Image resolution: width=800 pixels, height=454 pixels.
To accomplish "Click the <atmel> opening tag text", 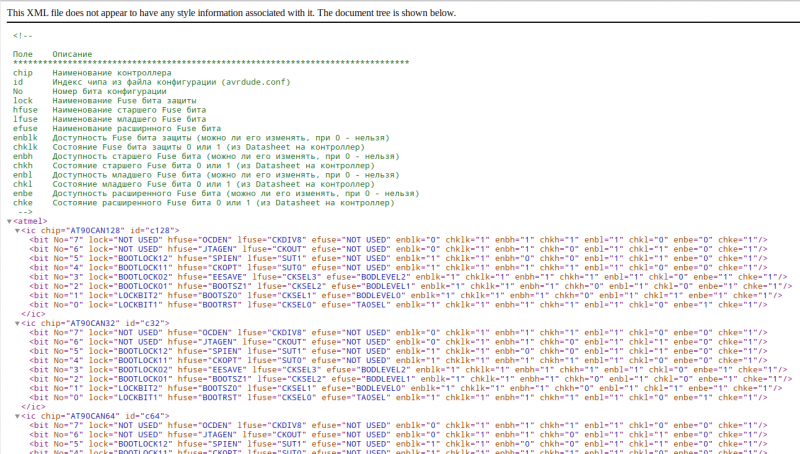I will pos(30,221).
